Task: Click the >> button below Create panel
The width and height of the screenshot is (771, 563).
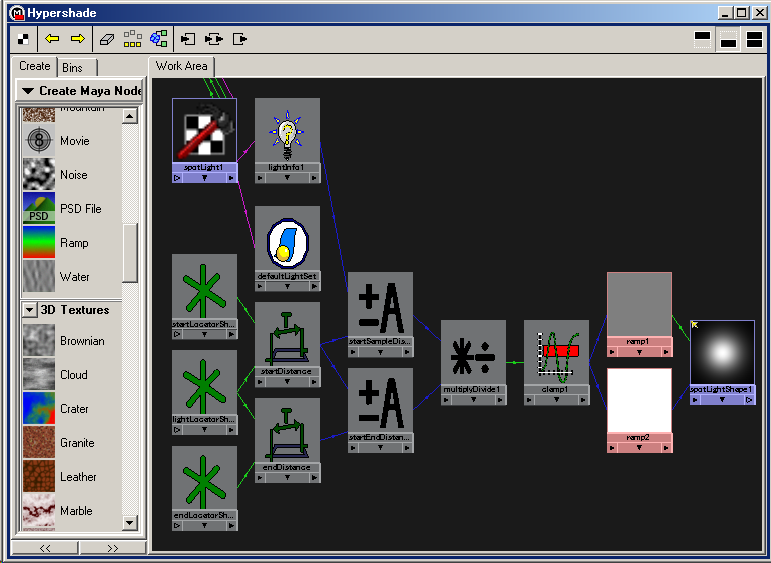Action: coord(113,548)
